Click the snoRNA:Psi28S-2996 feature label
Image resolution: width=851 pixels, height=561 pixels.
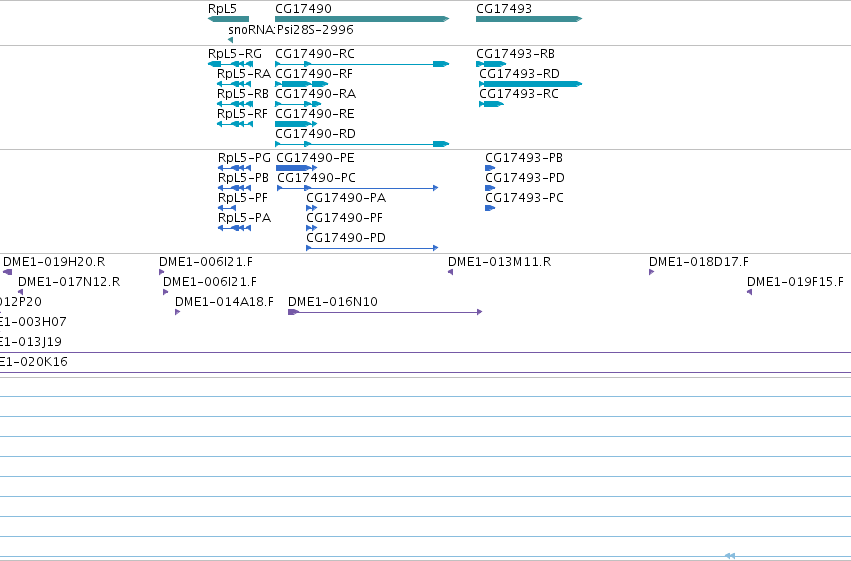tap(291, 30)
